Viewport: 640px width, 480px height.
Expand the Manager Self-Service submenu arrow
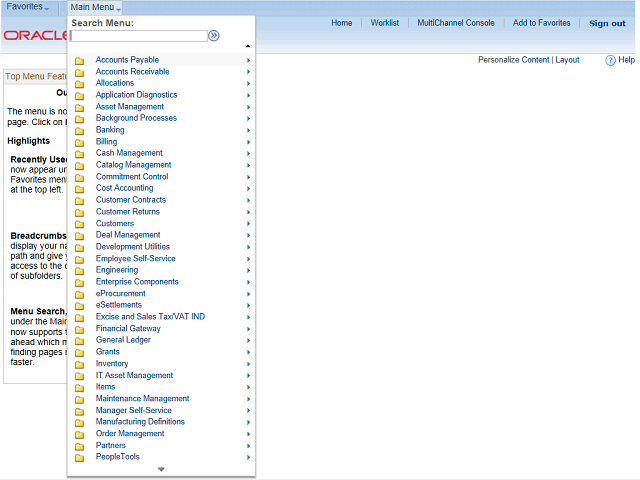tap(248, 411)
